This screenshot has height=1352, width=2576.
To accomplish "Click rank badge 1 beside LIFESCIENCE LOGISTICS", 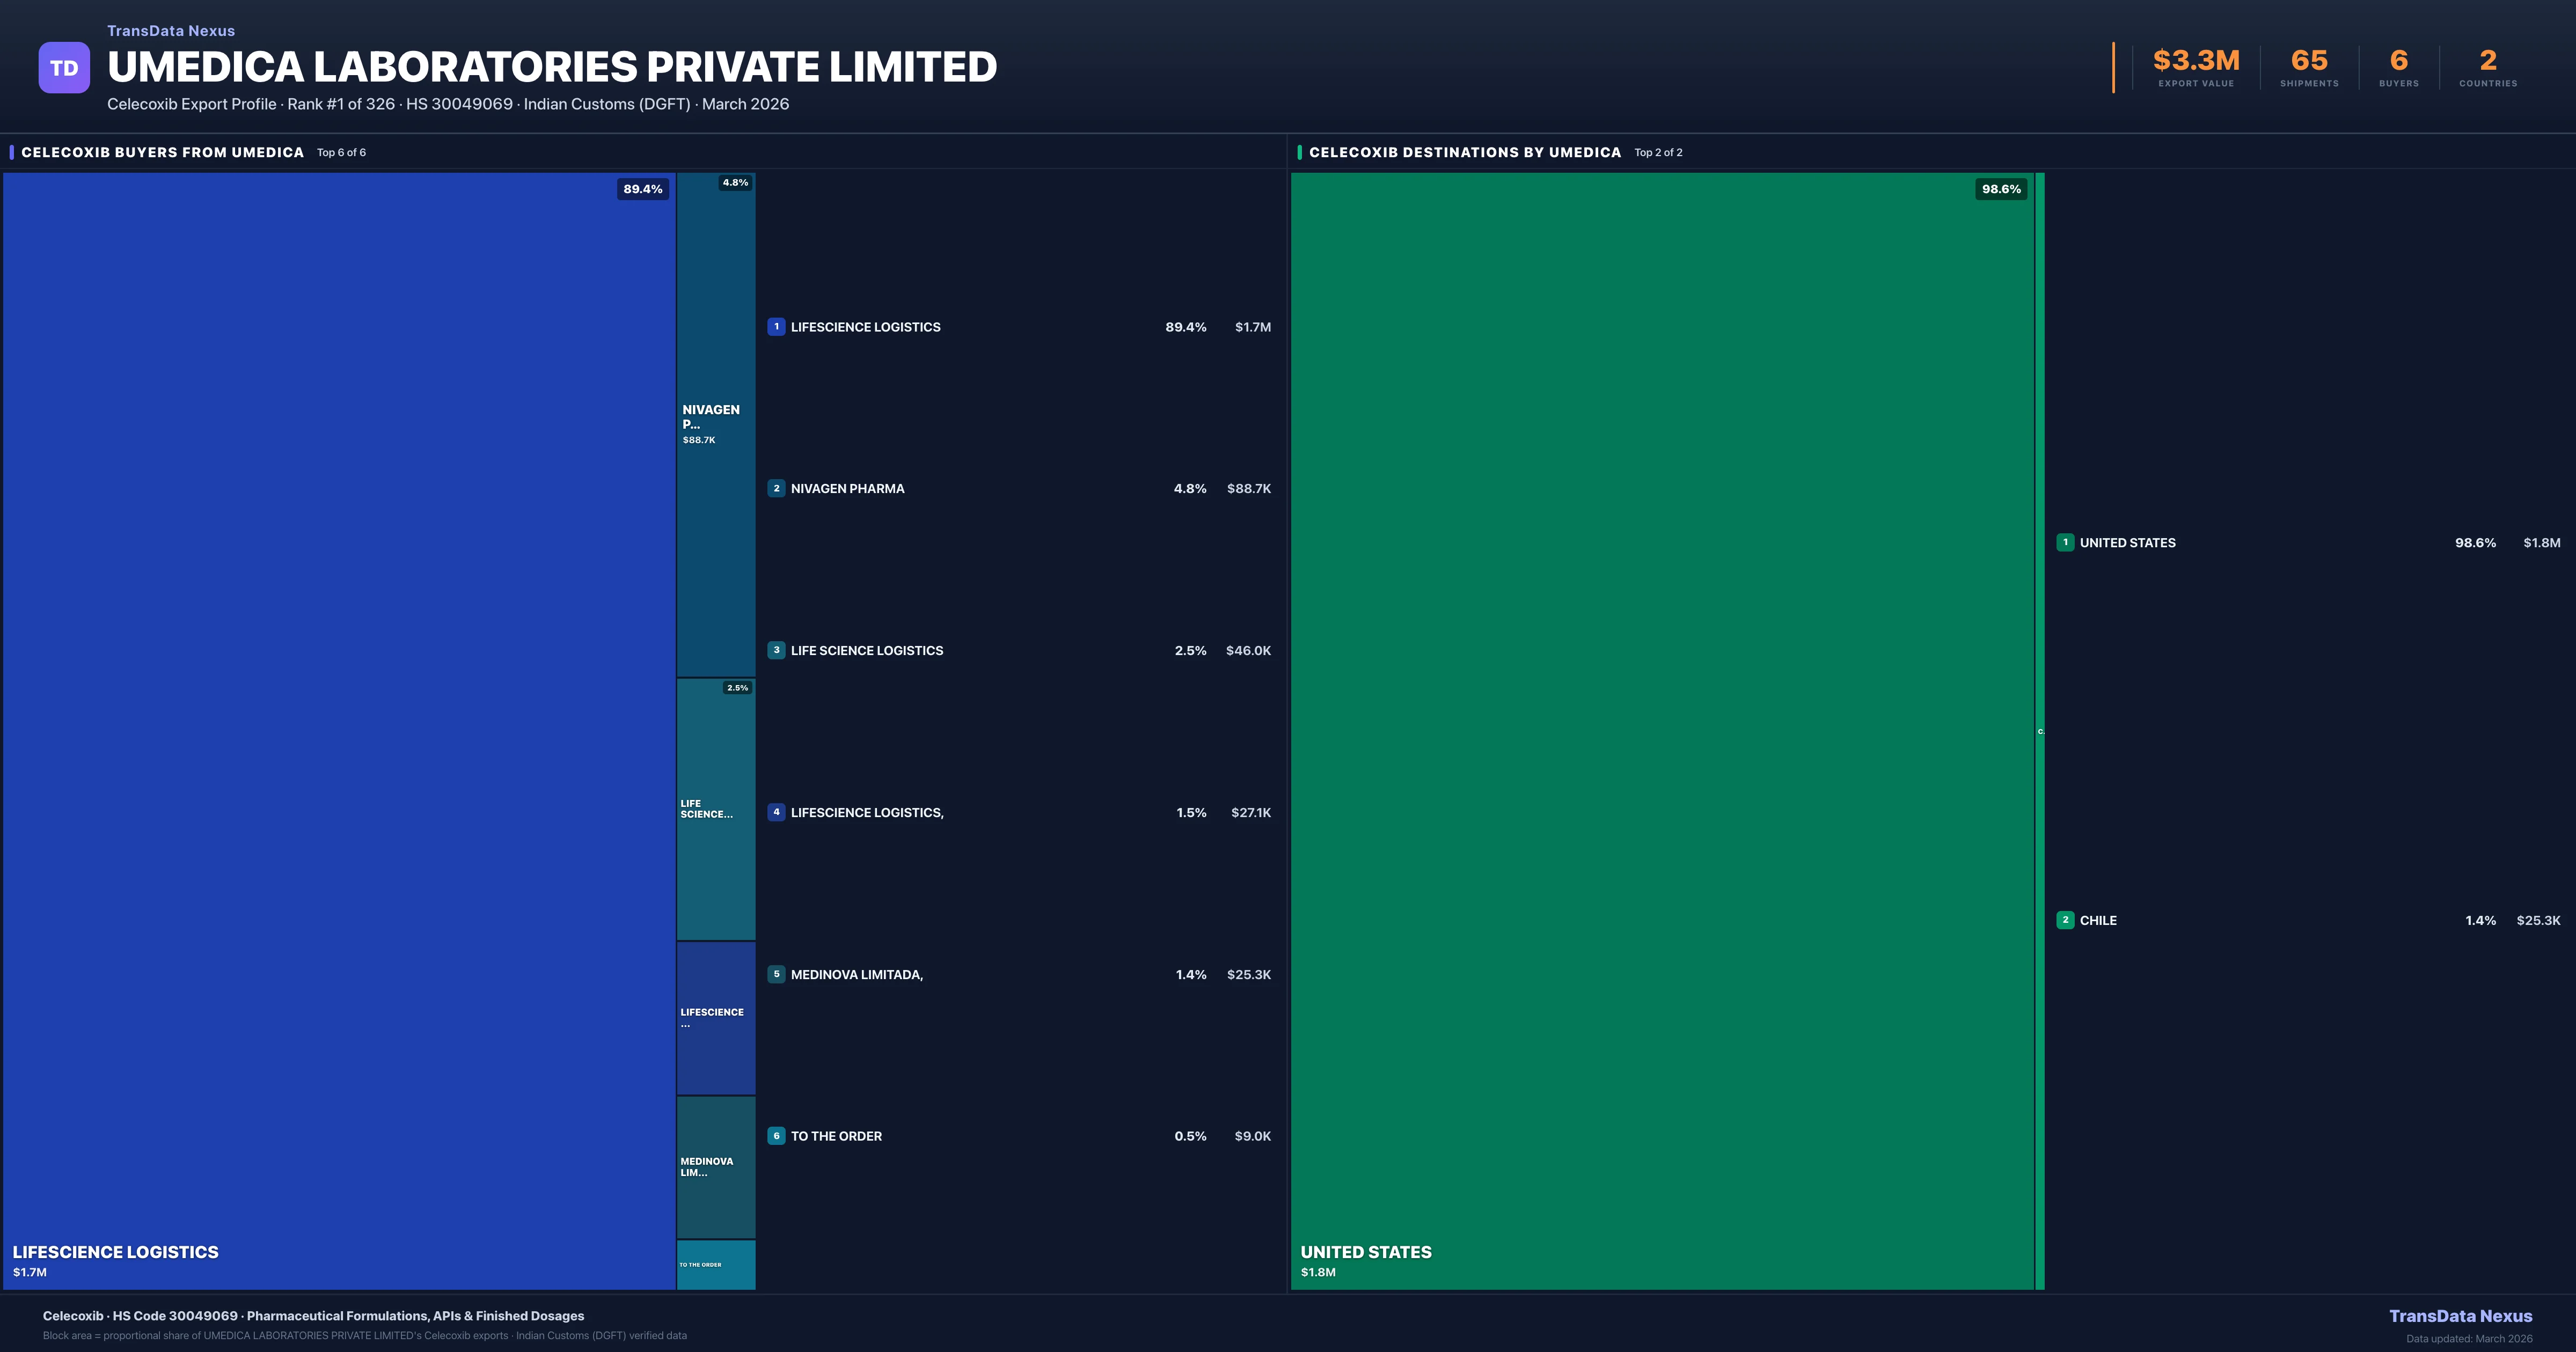I will 776,327.
